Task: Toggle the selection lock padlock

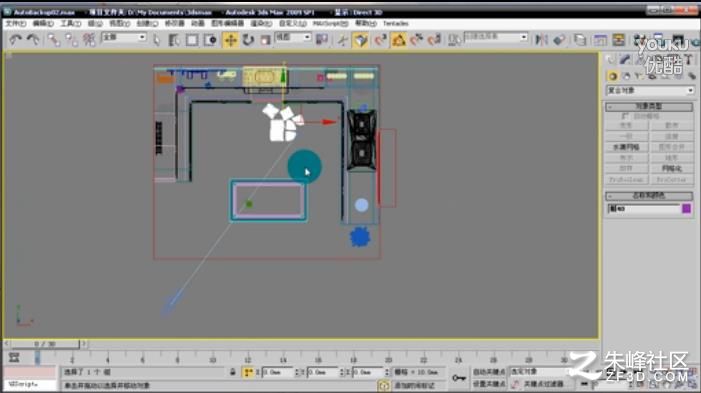Action: pyautogui.click(x=232, y=372)
